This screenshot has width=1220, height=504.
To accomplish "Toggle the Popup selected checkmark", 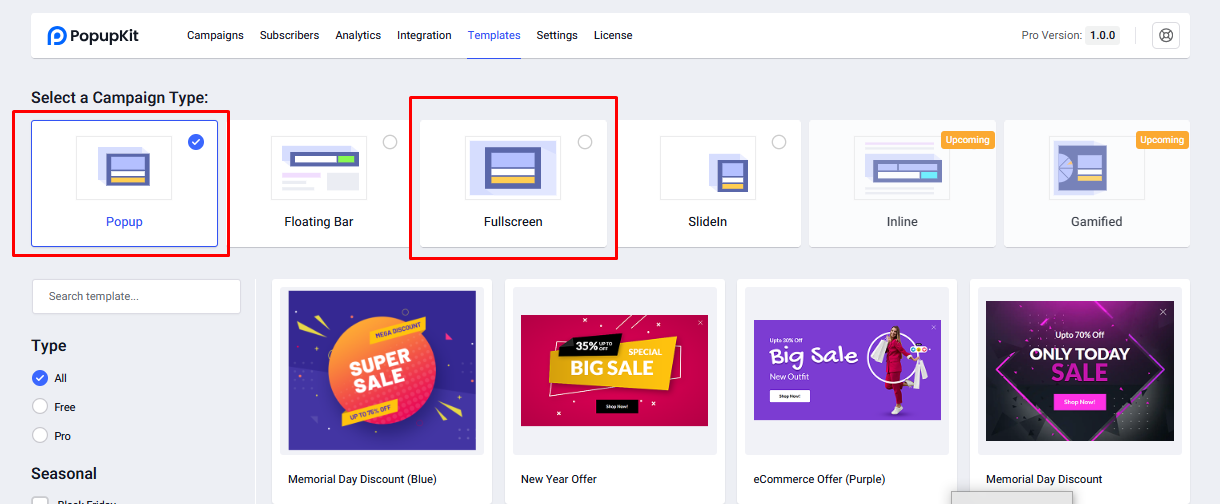I will coord(196,142).
